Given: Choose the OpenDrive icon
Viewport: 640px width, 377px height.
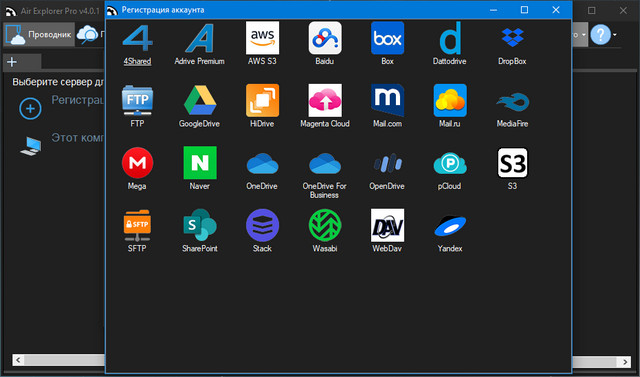Looking at the screenshot, I should [x=387, y=163].
